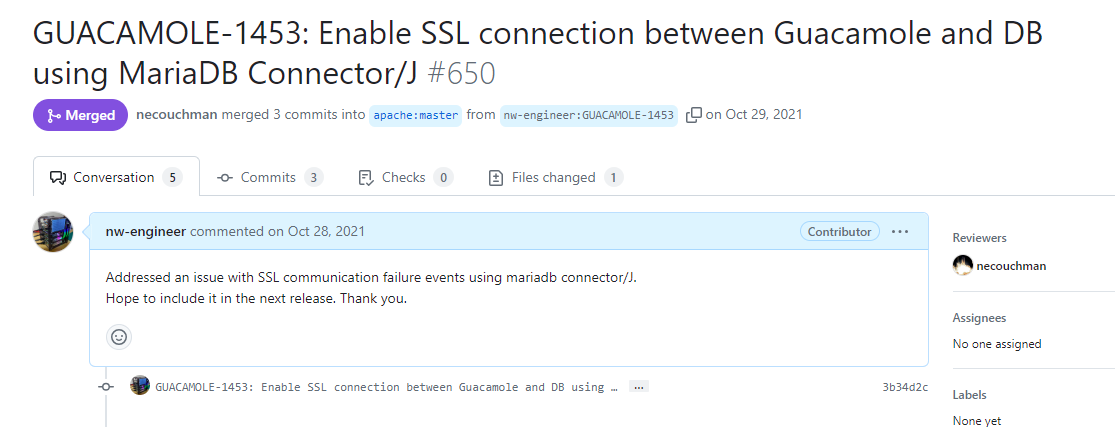1115x427 pixels.
Task: Click the commit node icon on timeline
Action: tap(106, 387)
